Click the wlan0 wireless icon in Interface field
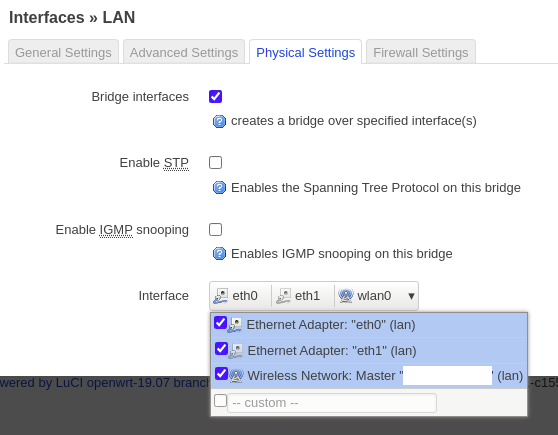 click(x=346, y=296)
